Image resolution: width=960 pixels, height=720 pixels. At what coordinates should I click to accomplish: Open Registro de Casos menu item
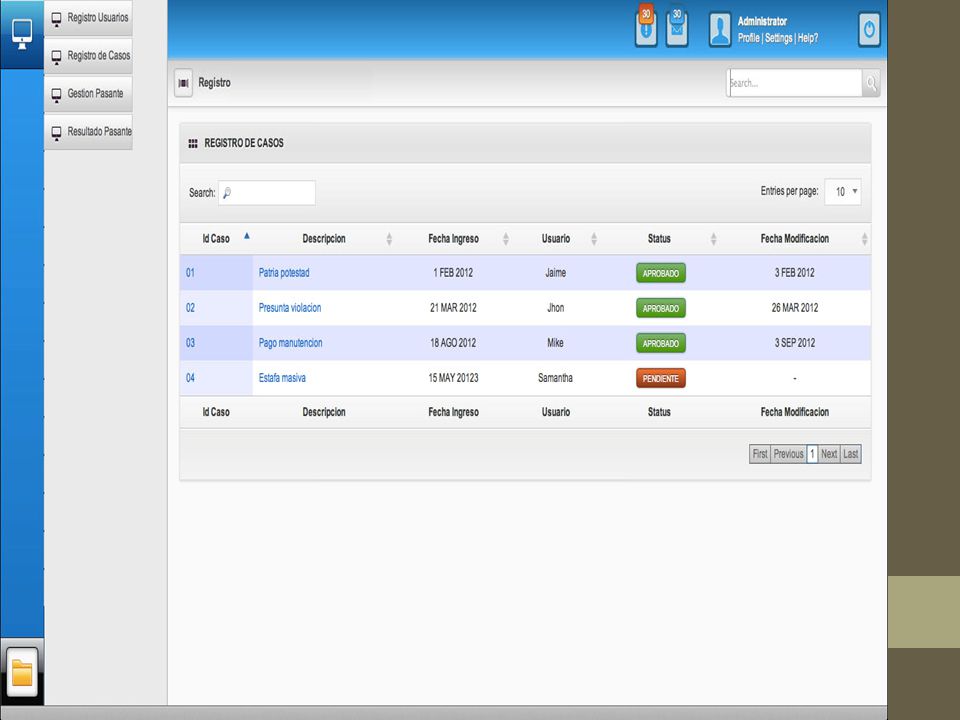pyautogui.click(x=88, y=56)
